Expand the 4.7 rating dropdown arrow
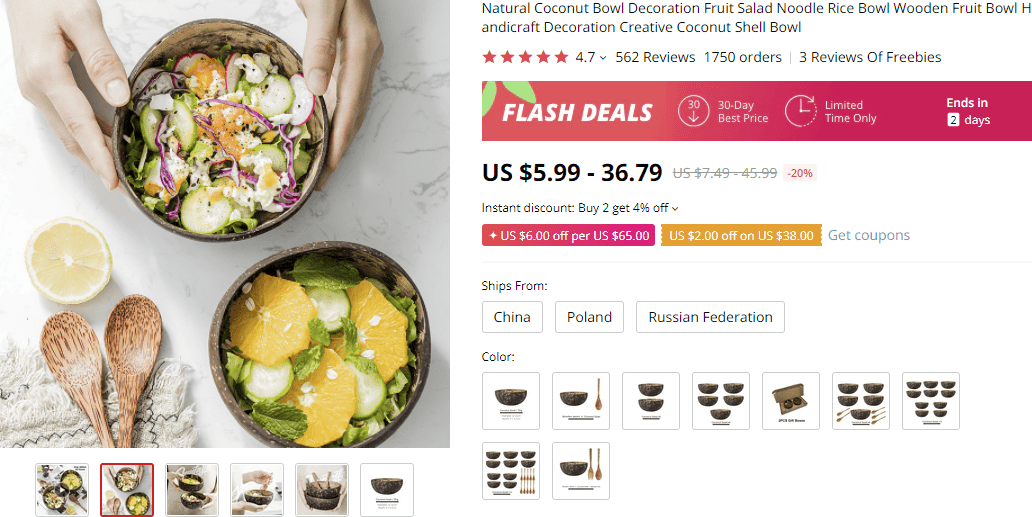 (x=603, y=58)
